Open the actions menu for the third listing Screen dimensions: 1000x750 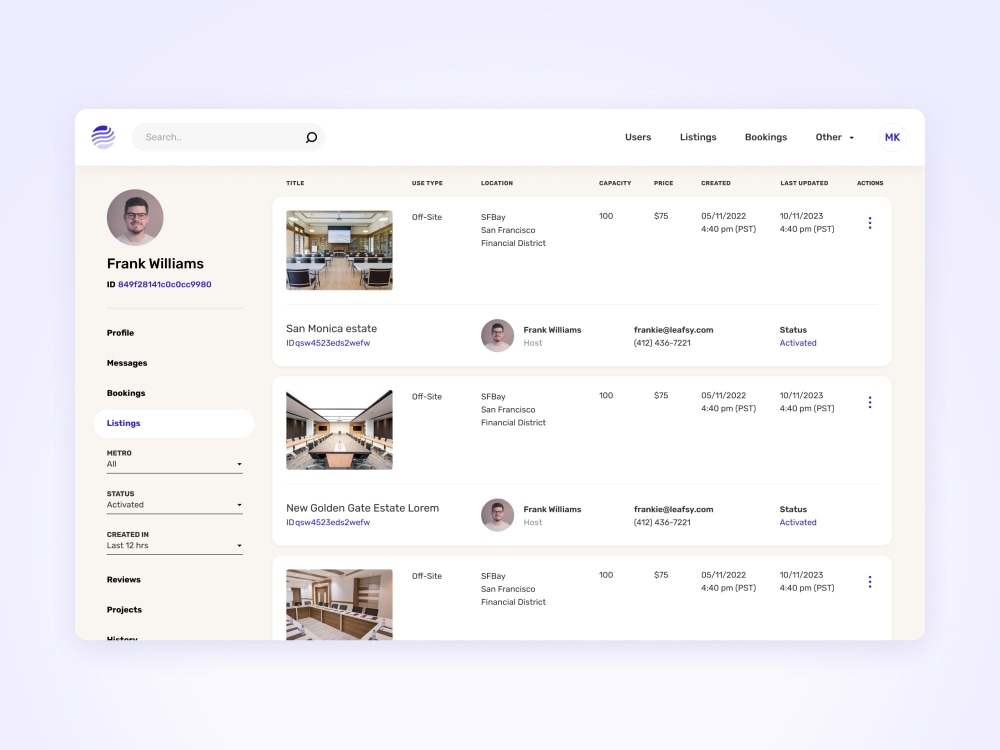click(x=870, y=581)
